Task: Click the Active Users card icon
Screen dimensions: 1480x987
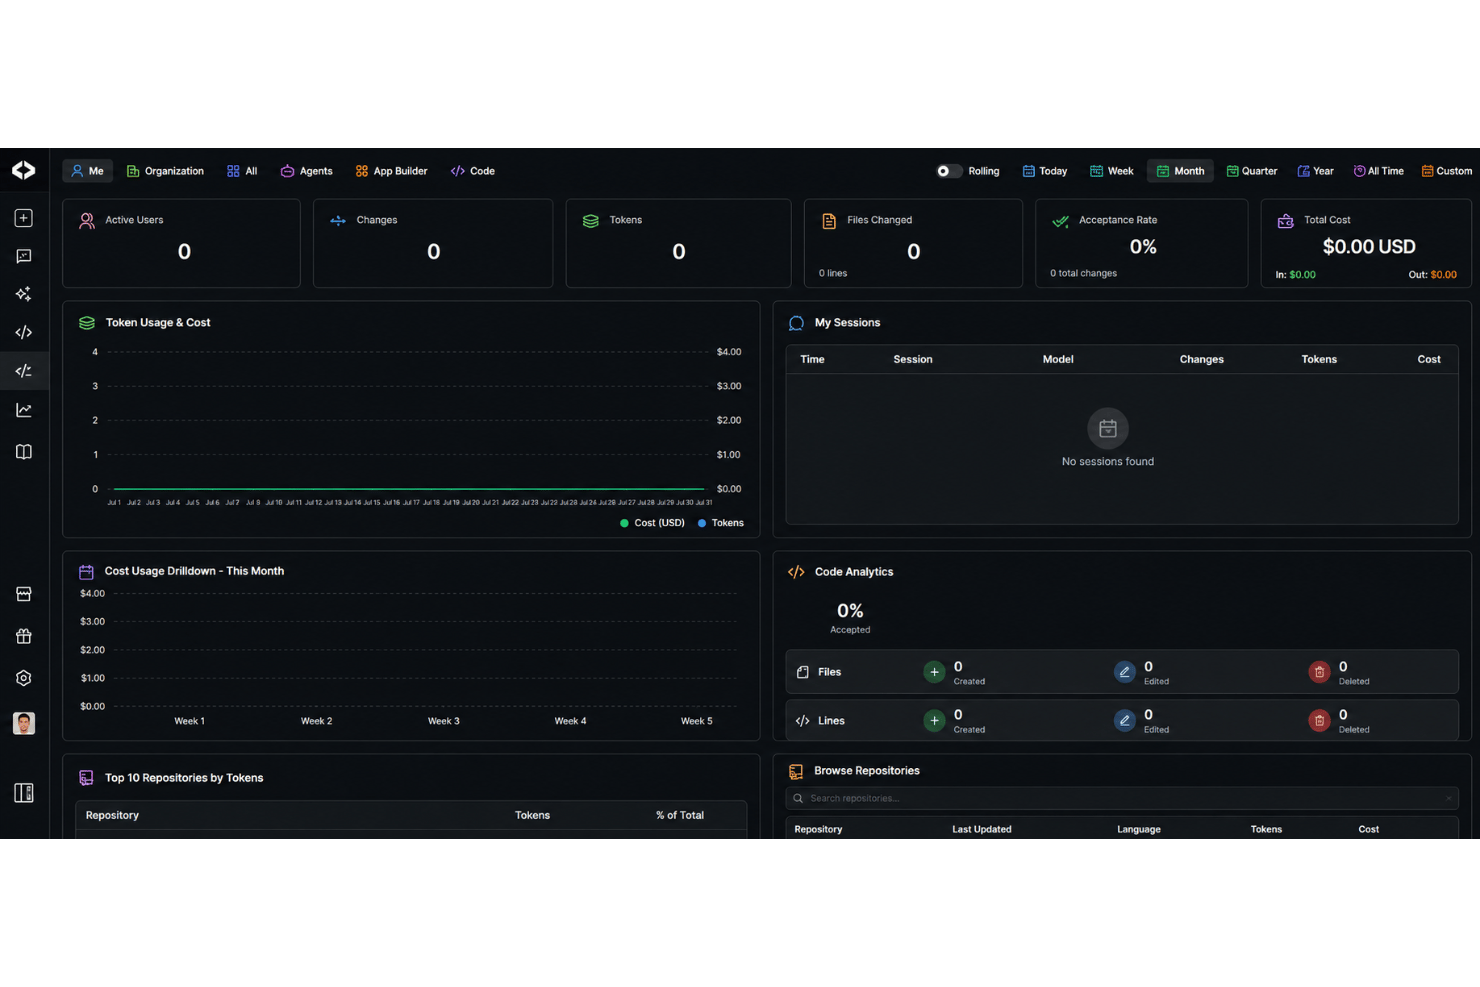Action: pyautogui.click(x=87, y=221)
